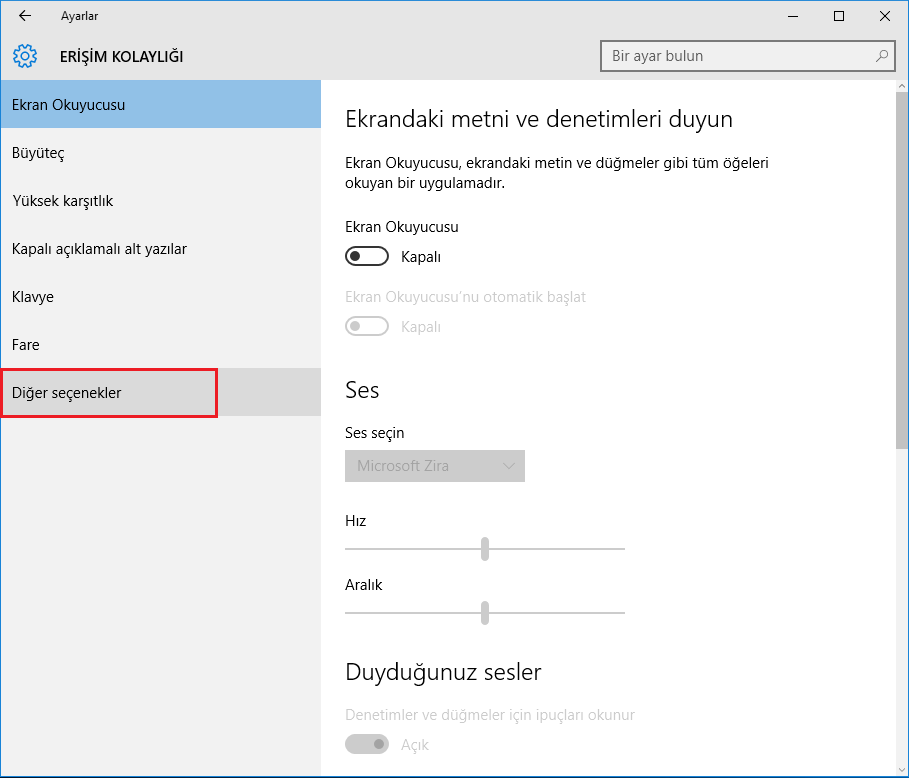Maximize the Ayarlar window

[839, 16]
